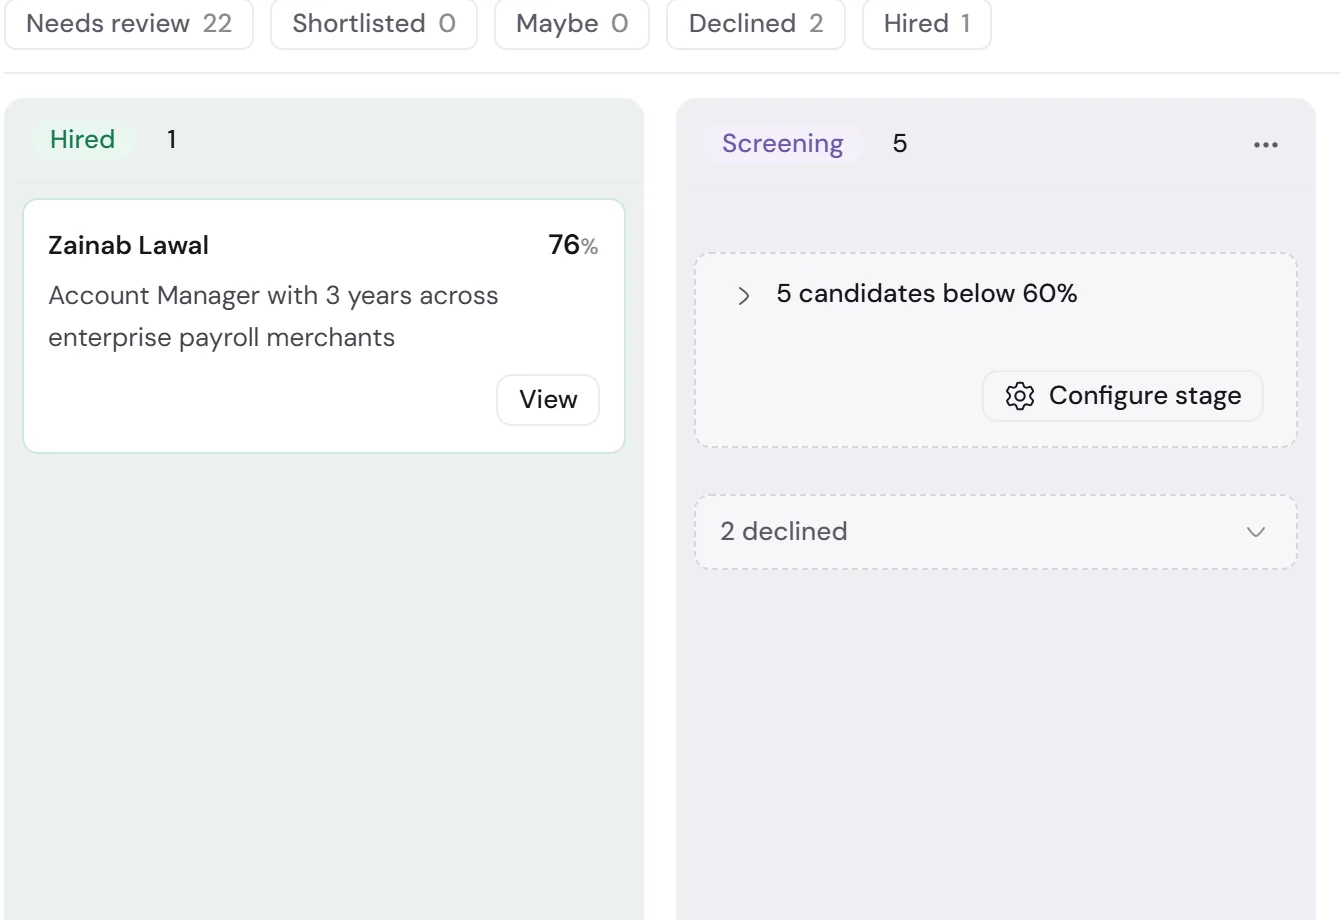
Task: Click the gear icon in Configure stage
Action: click(x=1019, y=396)
